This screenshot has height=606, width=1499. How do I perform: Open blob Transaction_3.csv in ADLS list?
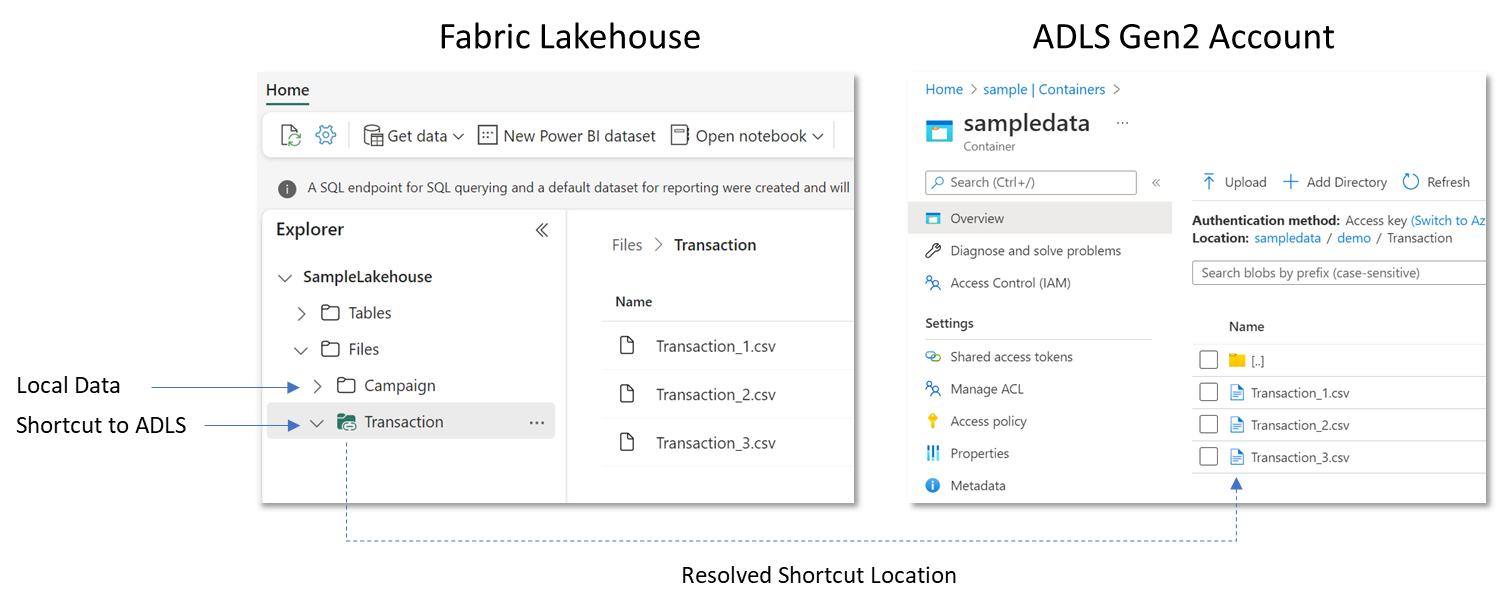[x=1300, y=457]
